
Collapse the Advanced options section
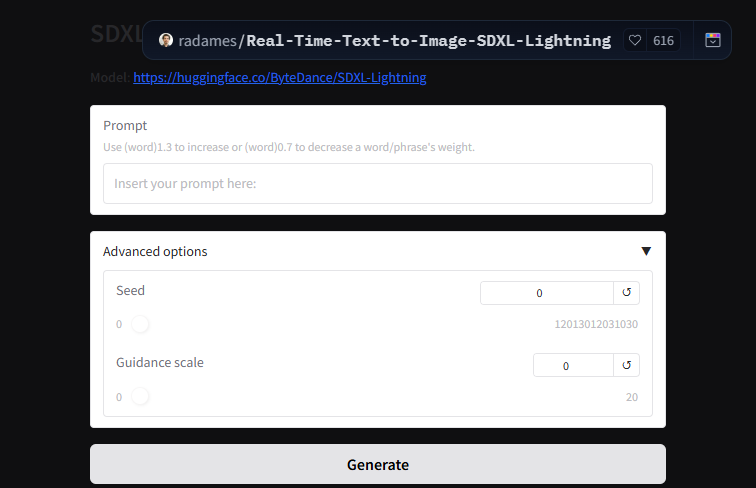646,251
